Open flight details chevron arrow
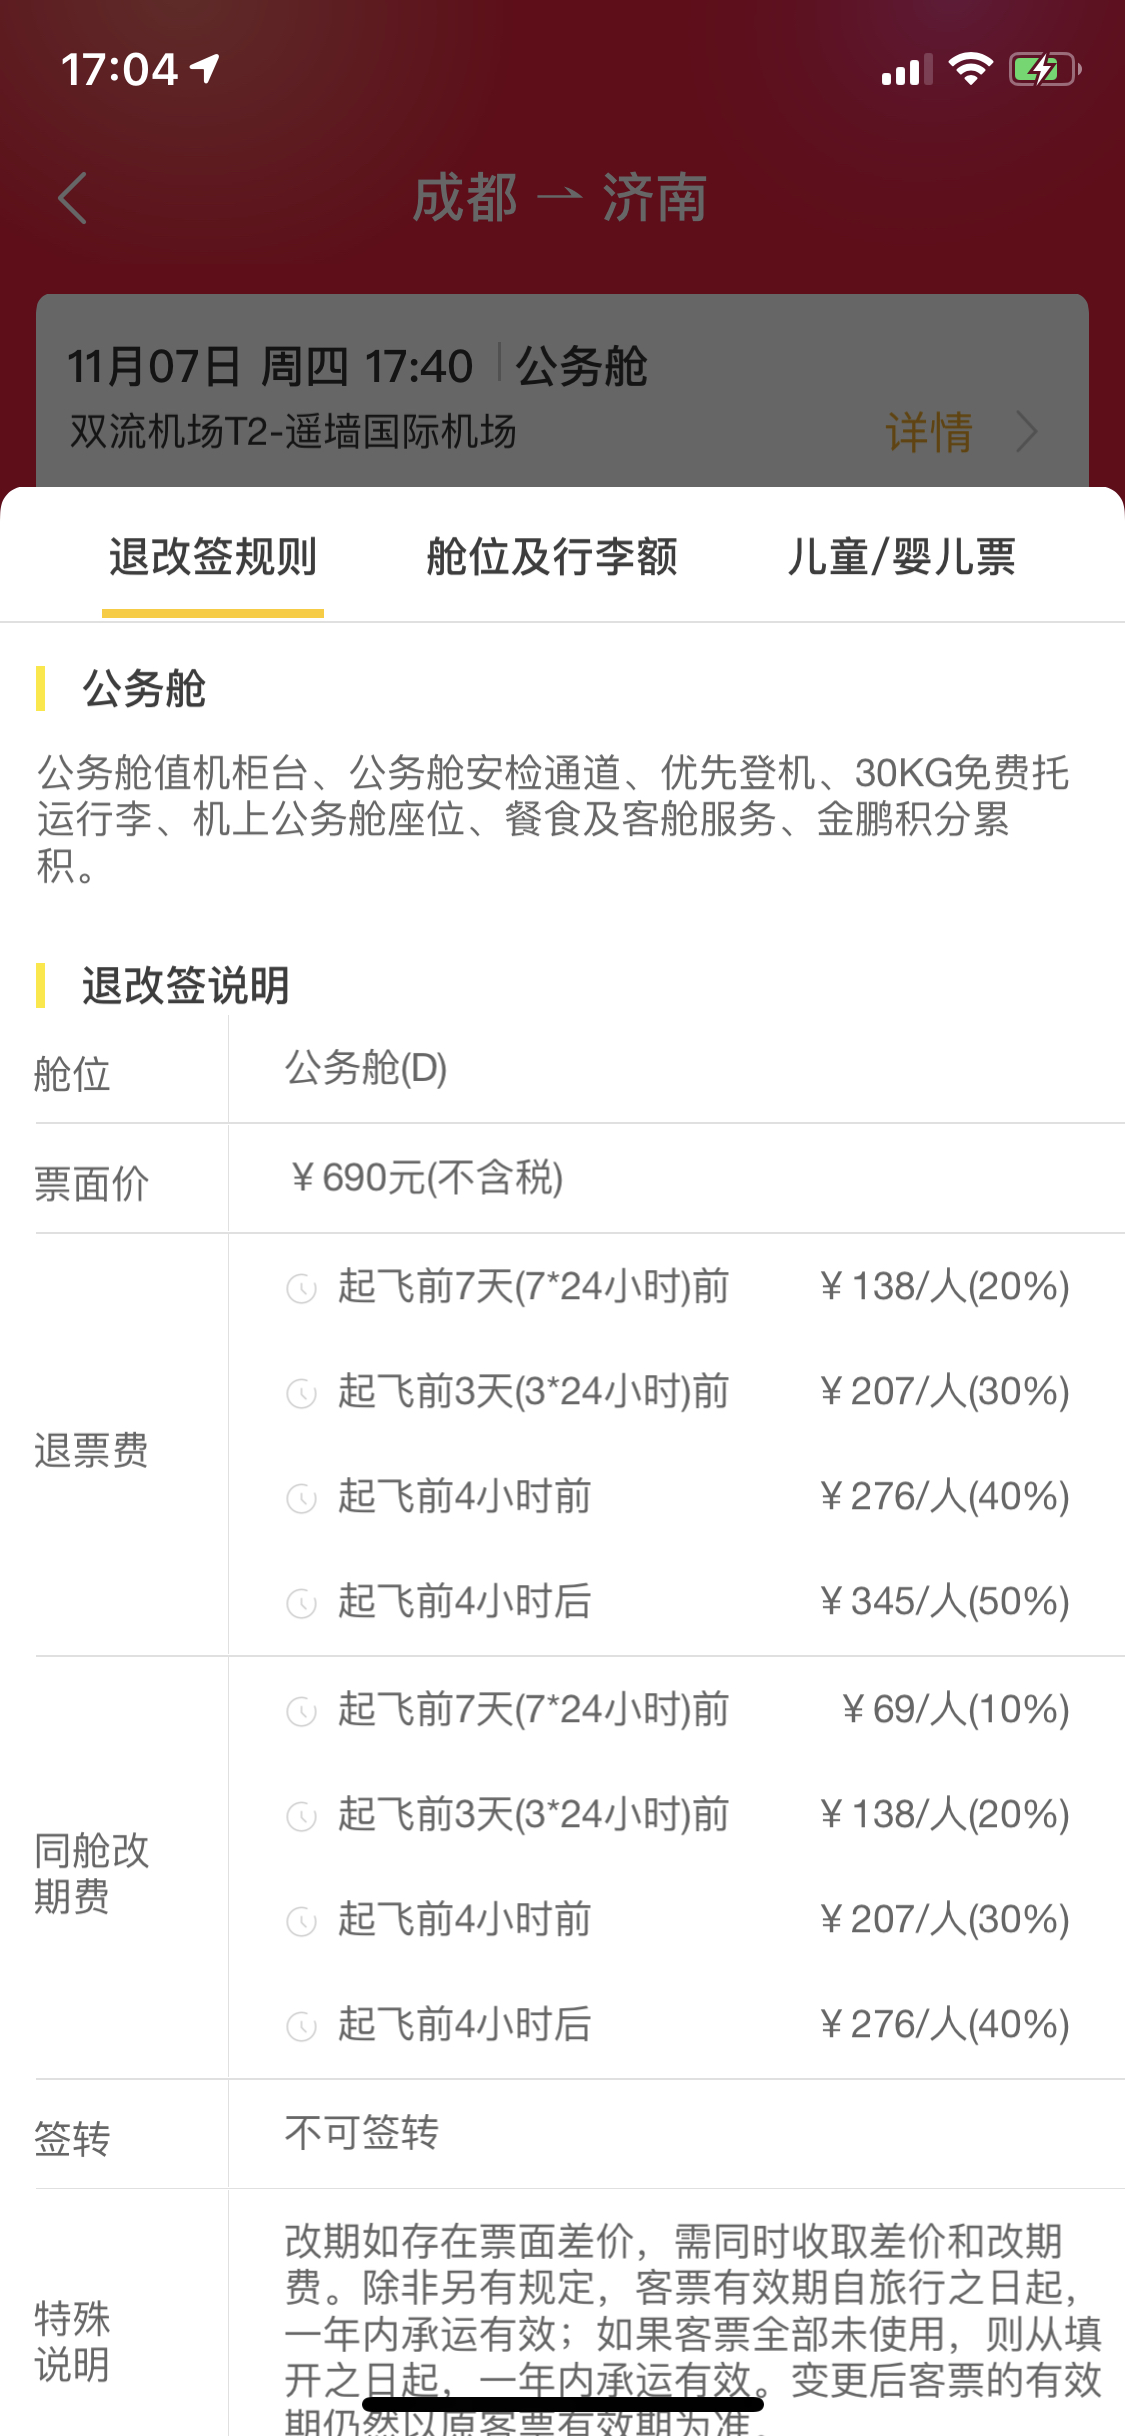This screenshot has height=2436, width=1125. pyautogui.click(x=1027, y=432)
